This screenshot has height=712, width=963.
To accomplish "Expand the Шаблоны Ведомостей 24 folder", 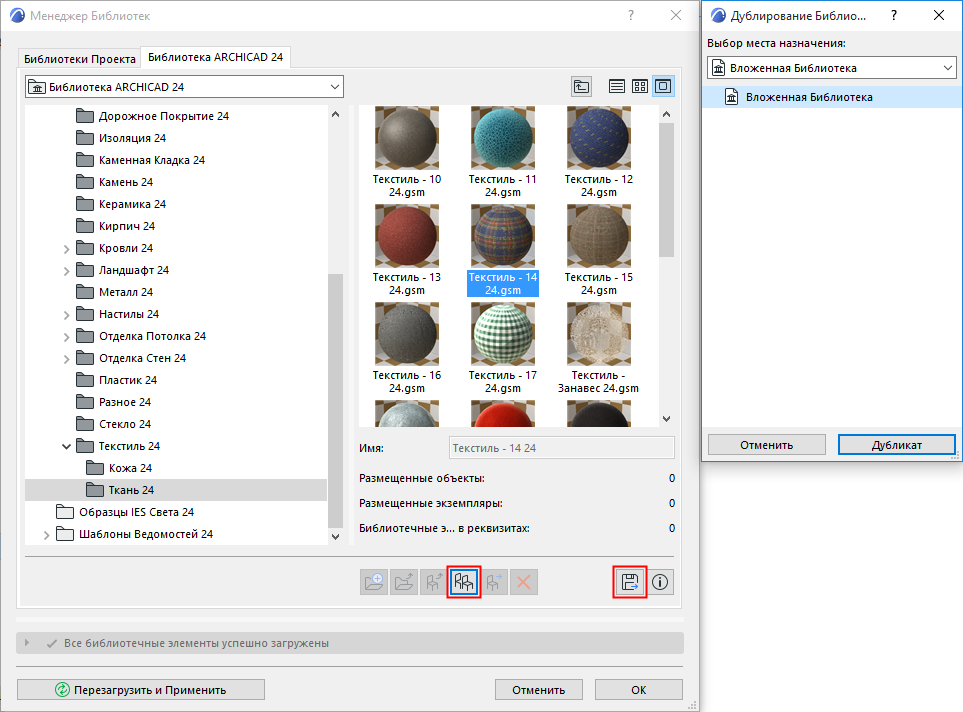I will (x=47, y=535).
